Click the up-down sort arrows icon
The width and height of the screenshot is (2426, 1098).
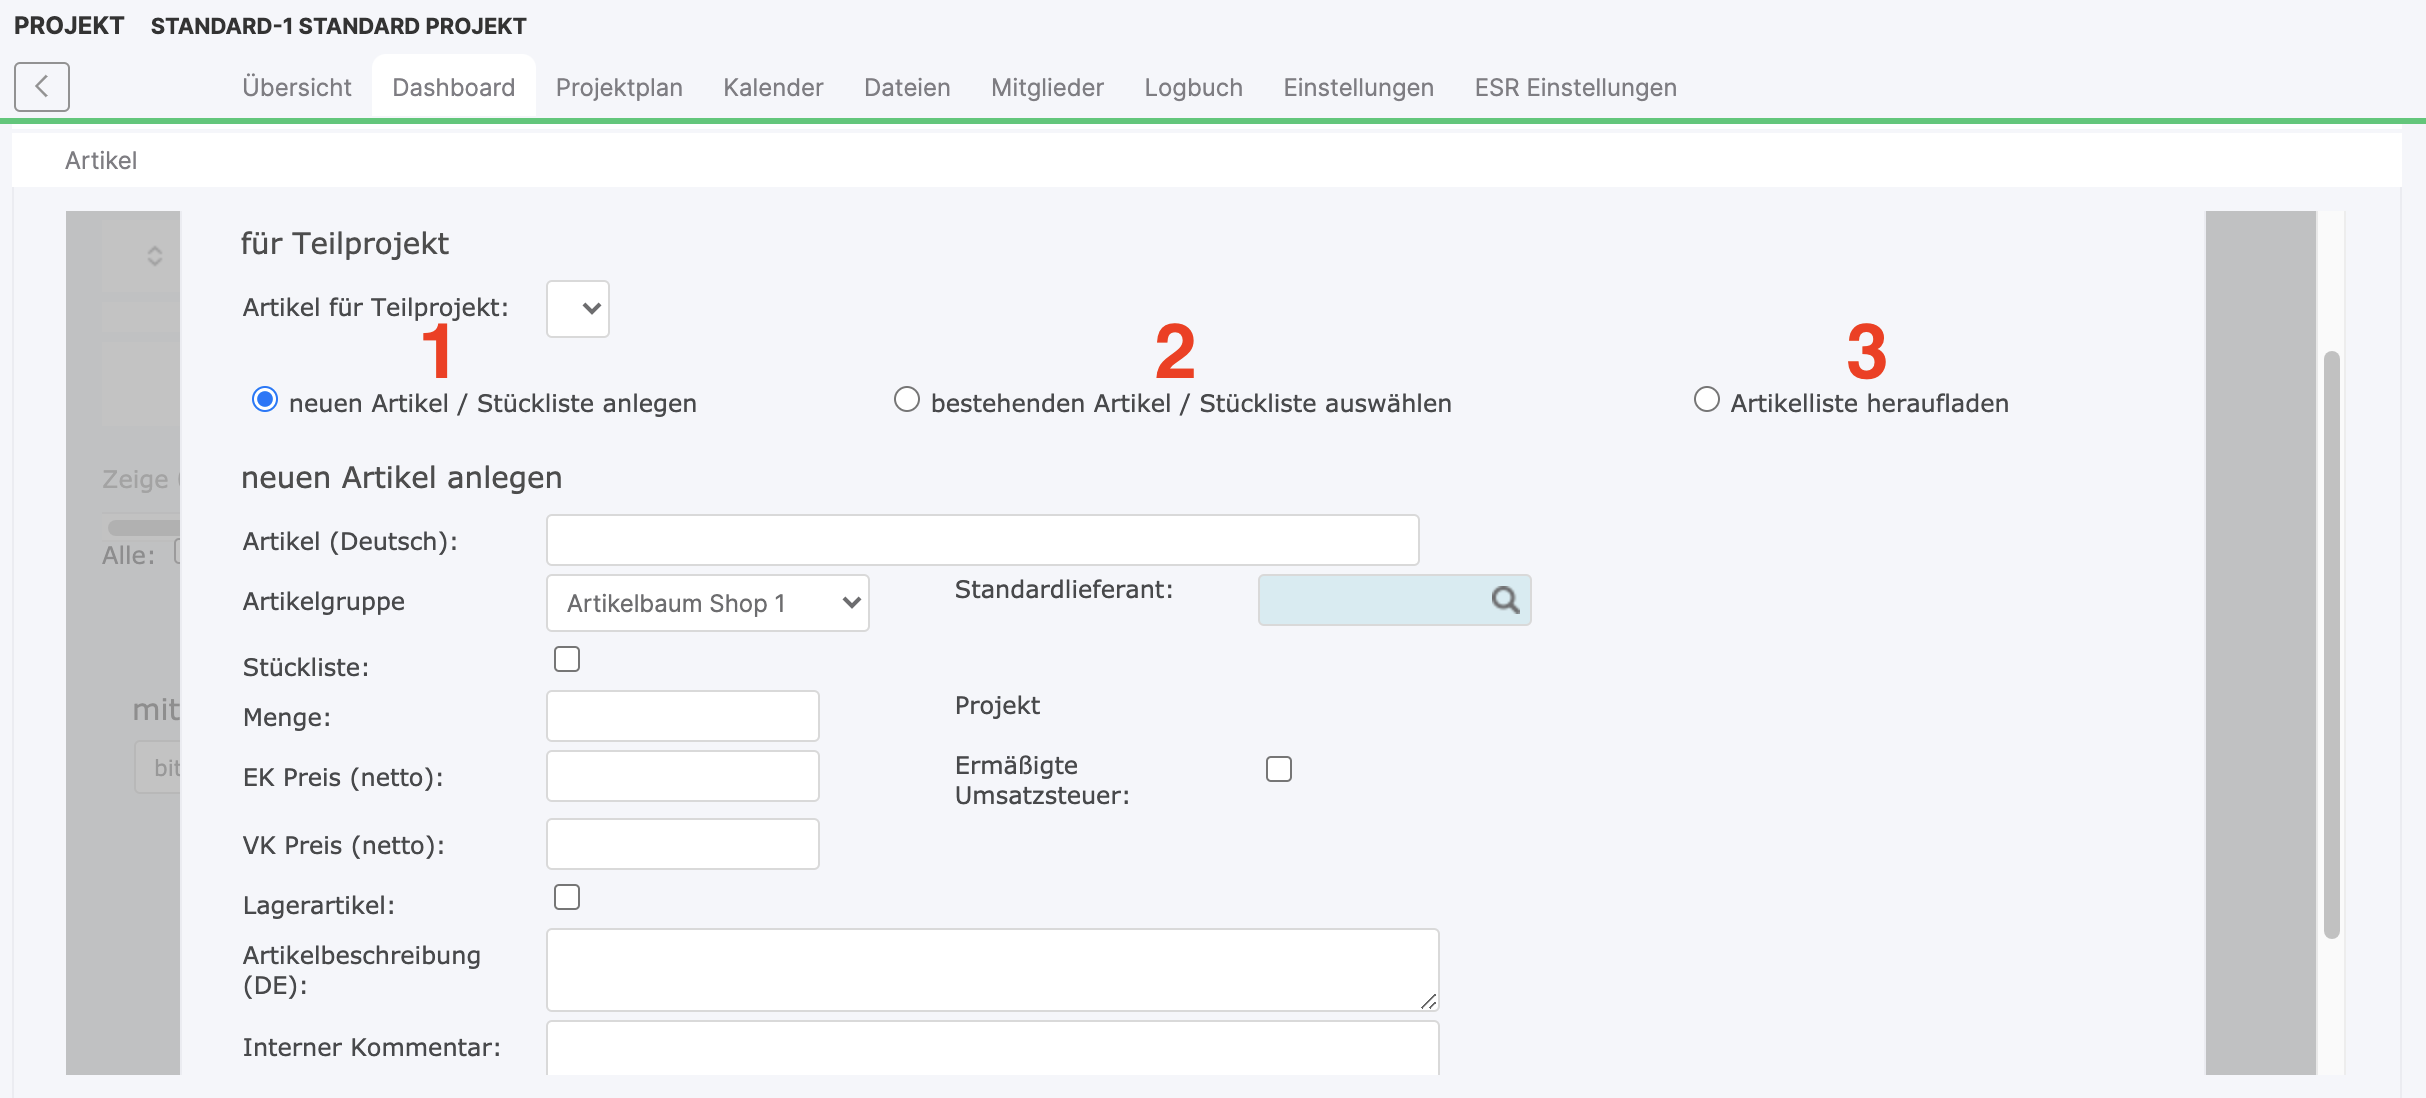click(x=154, y=256)
